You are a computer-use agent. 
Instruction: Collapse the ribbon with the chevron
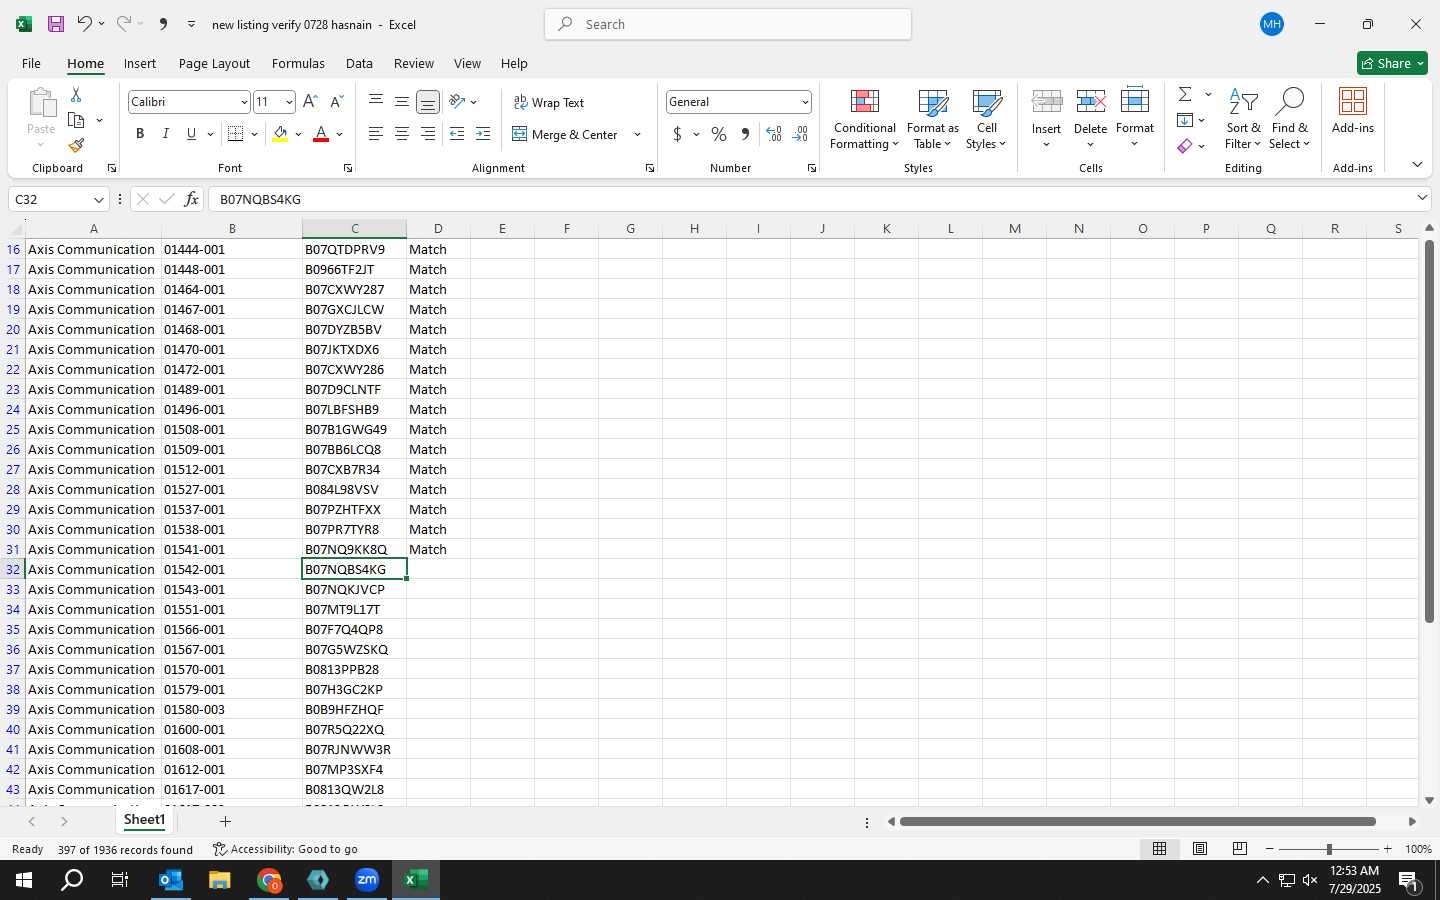pyautogui.click(x=1417, y=164)
